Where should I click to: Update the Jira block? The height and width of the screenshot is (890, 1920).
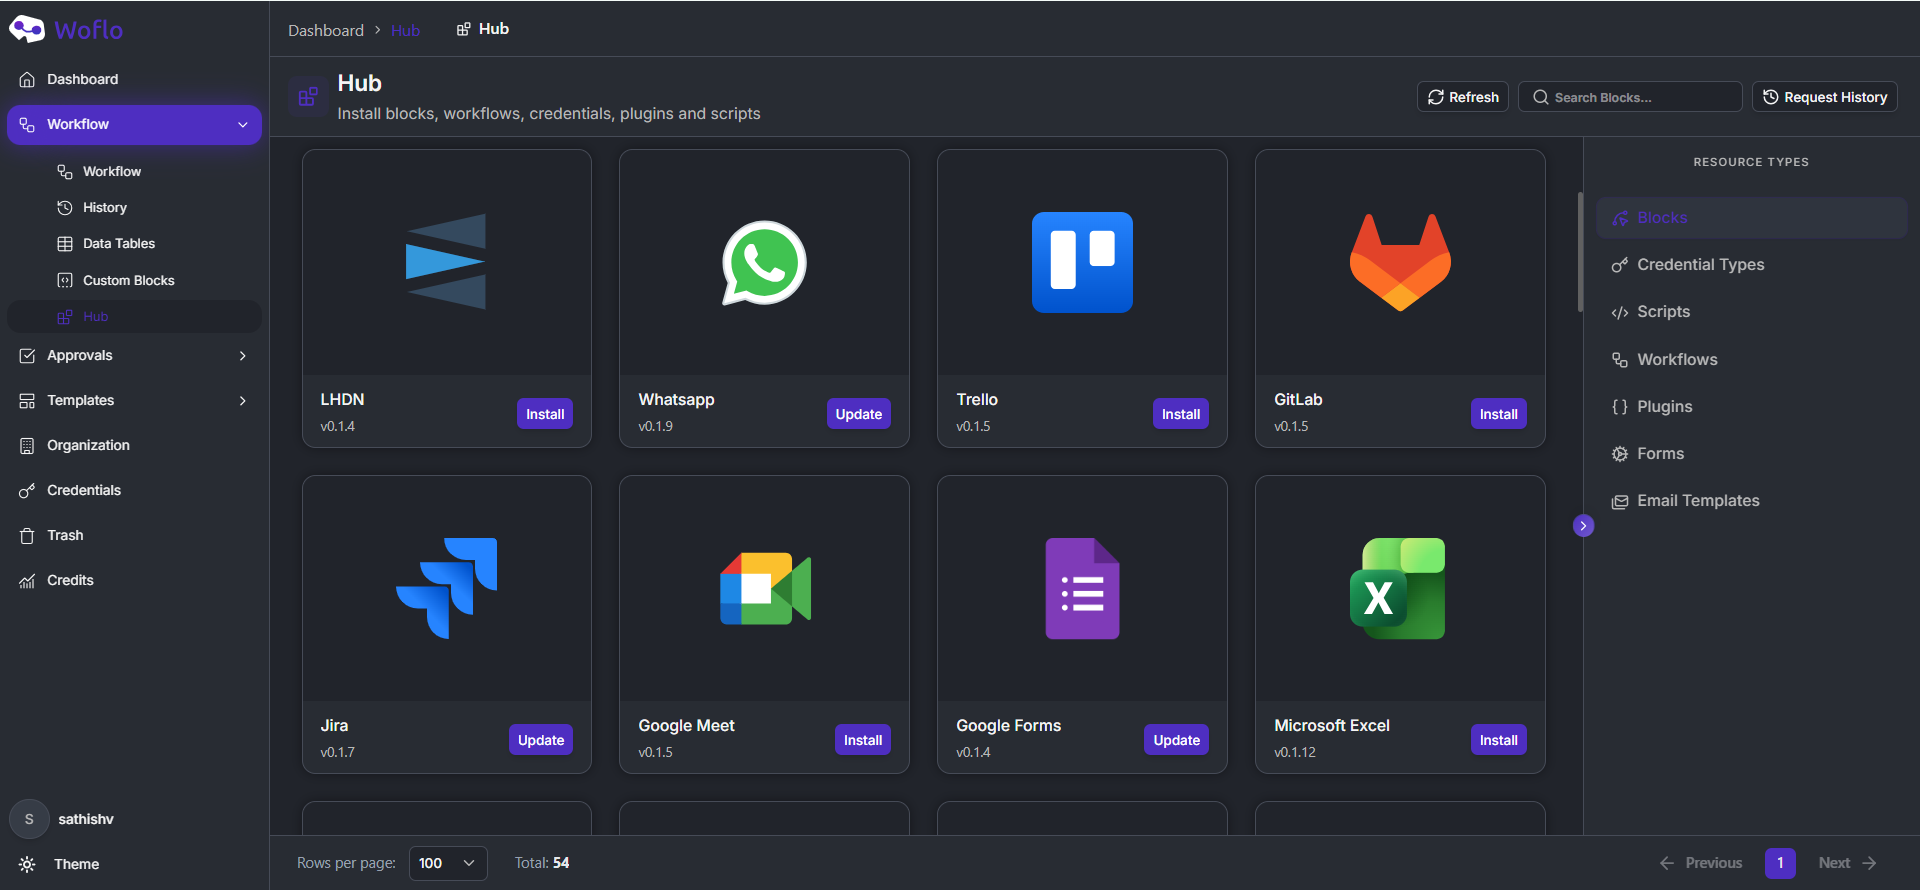(x=541, y=740)
